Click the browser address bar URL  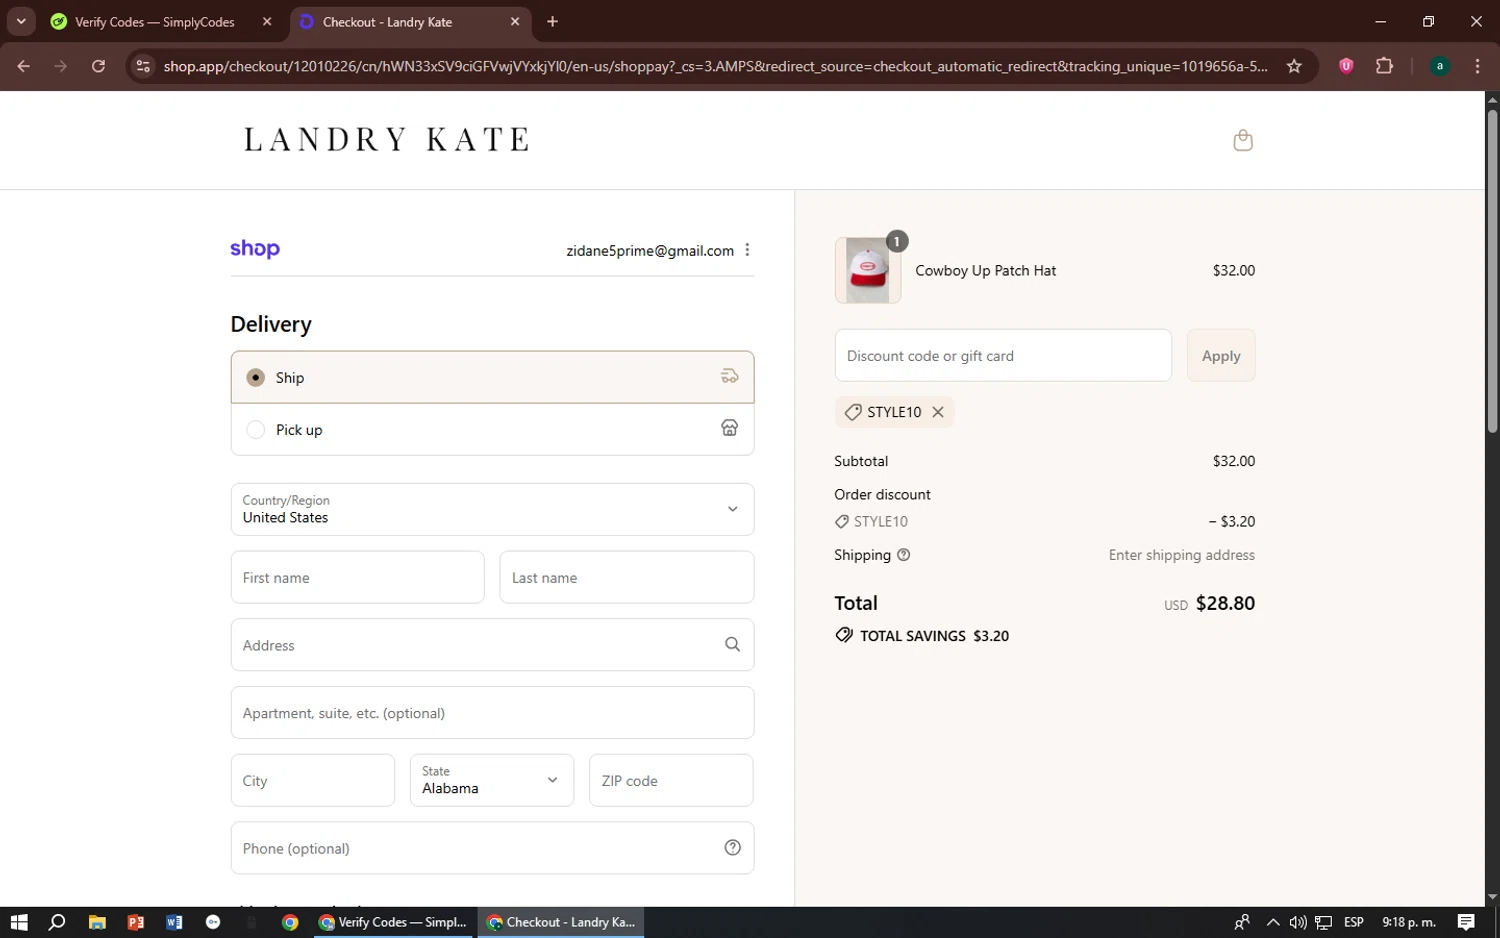715,66
